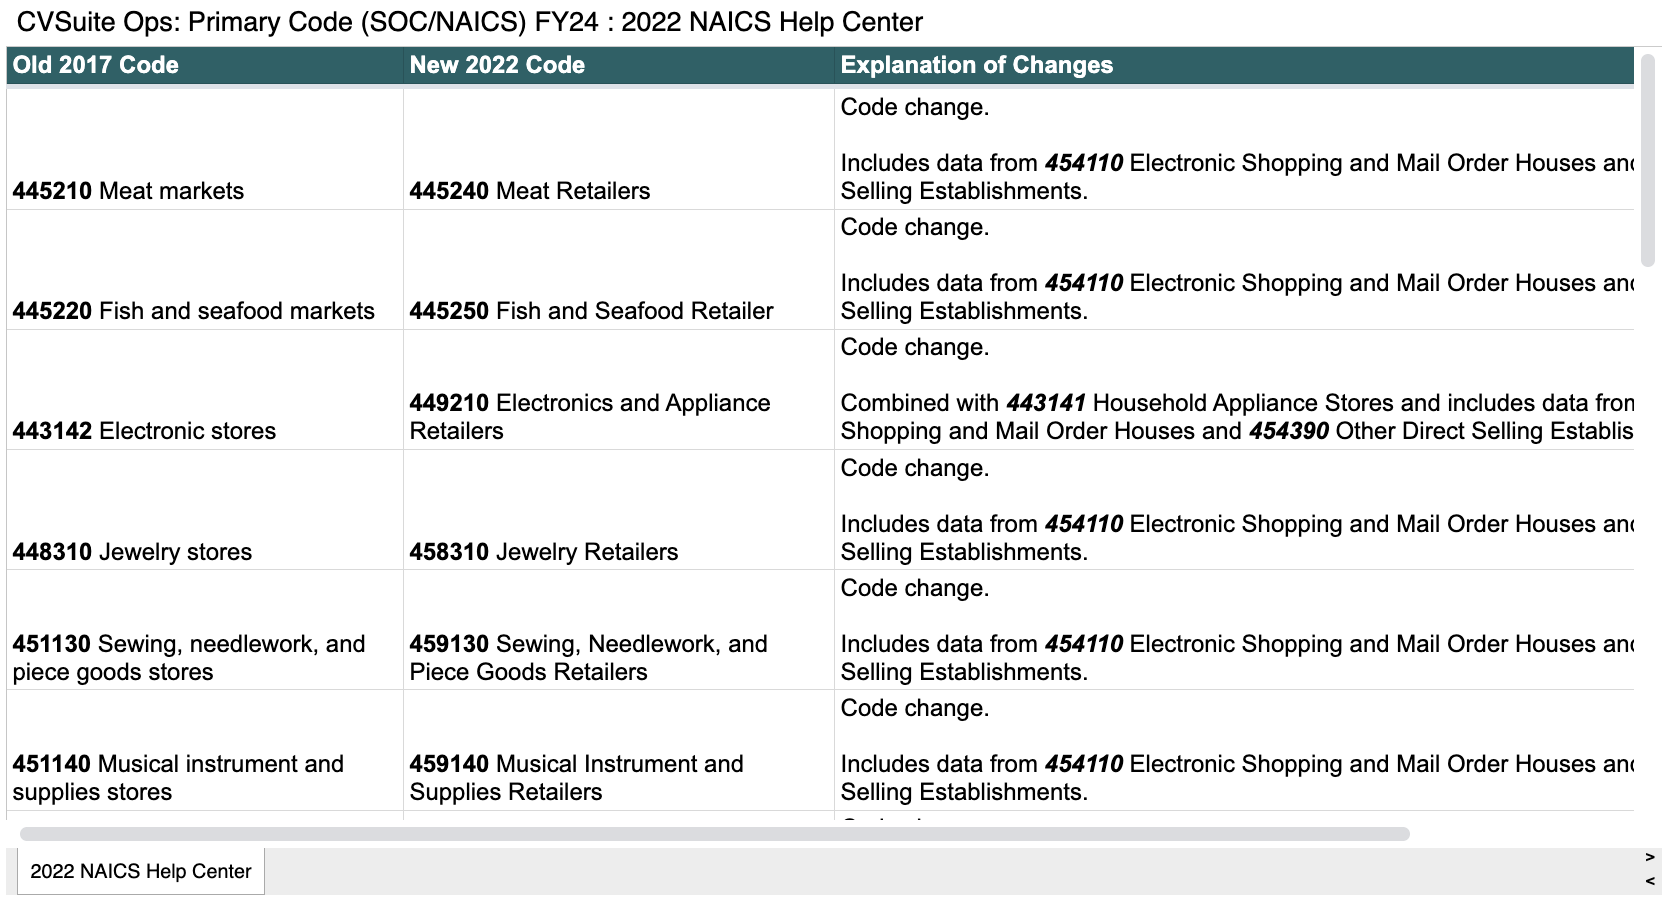Select the Explanation of Changes column header
This screenshot has height=898, width=1666.
click(x=976, y=65)
